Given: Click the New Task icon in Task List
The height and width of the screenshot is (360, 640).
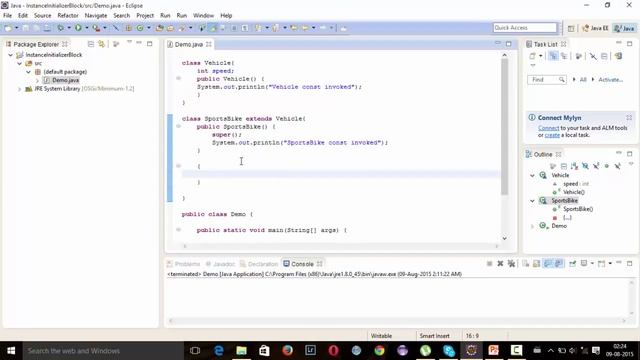Looking at the screenshot, I should click(x=532, y=56).
